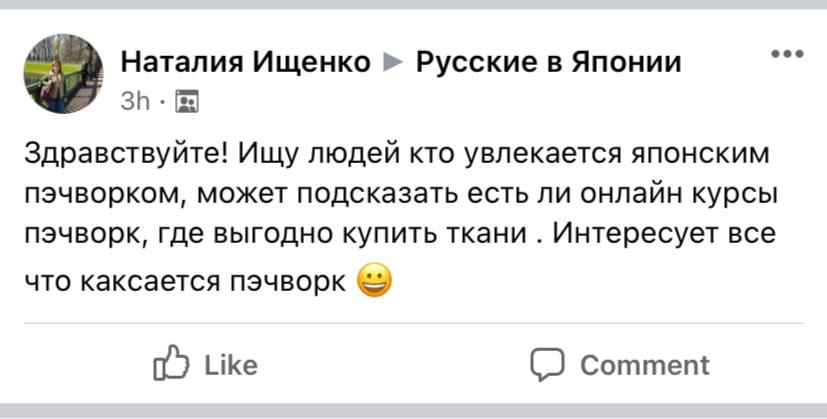Click the word ткани in the post
This screenshot has height=419, width=827.
click(x=497, y=237)
